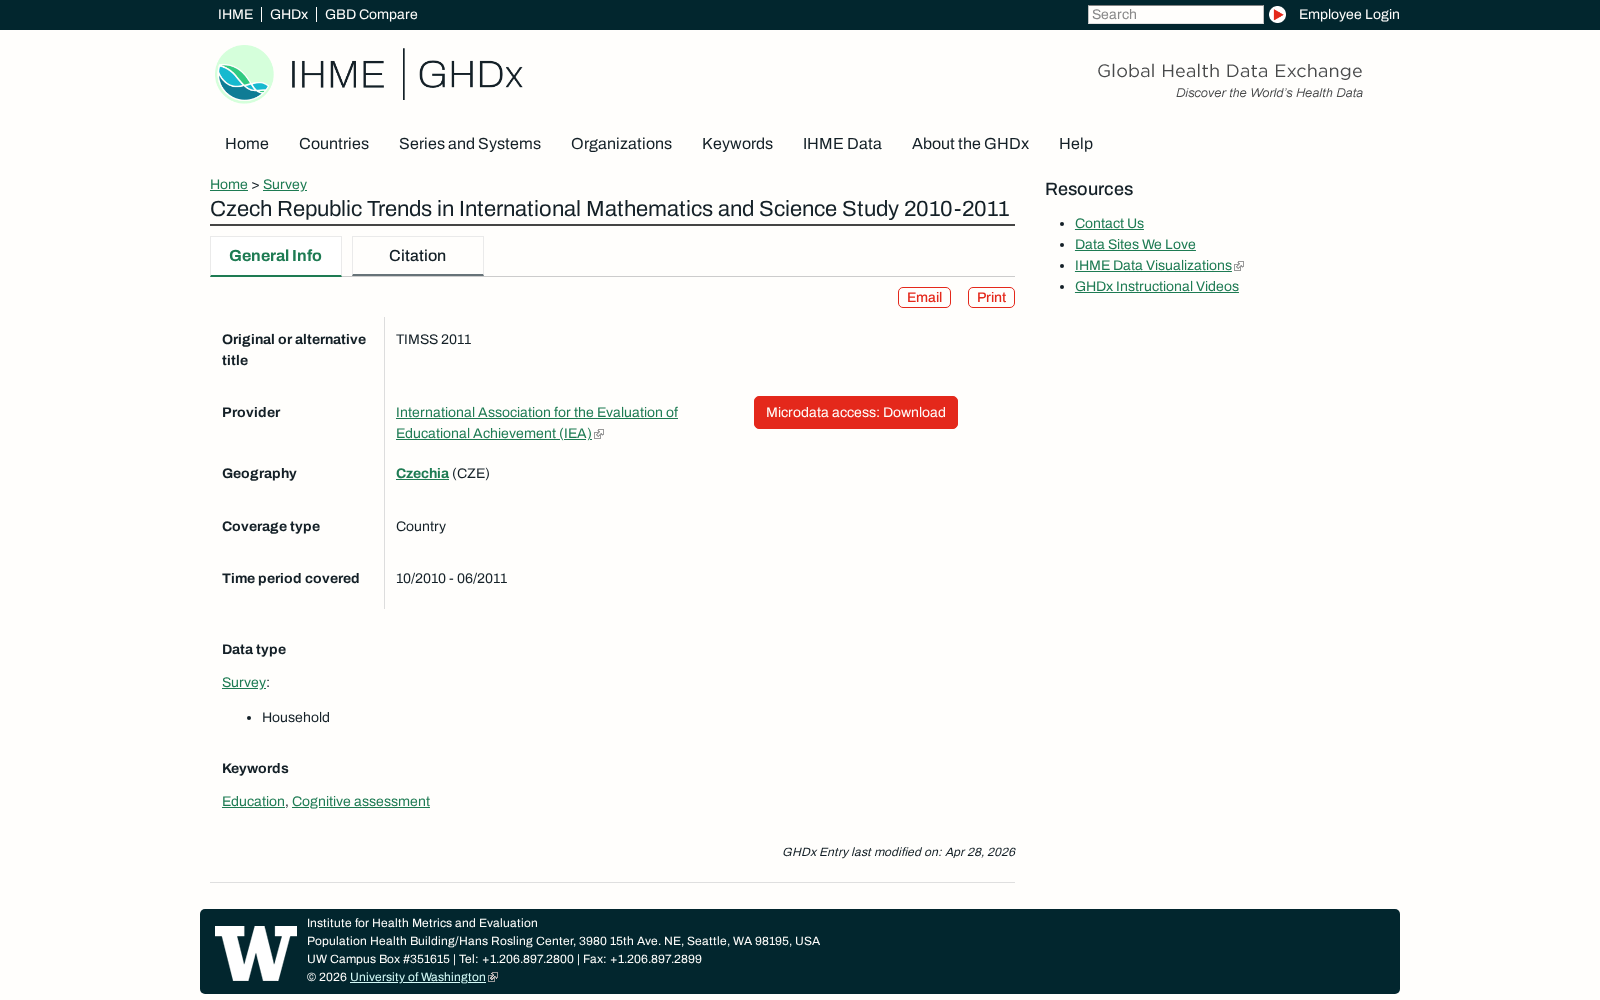Click the GHDx entry last modified date
Image resolution: width=1600 pixels, height=1000 pixels.
(899, 852)
